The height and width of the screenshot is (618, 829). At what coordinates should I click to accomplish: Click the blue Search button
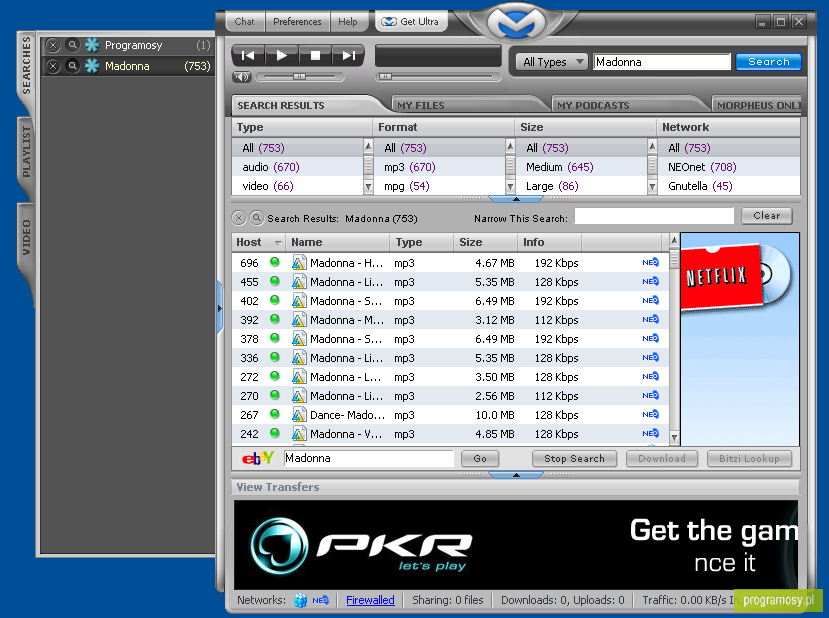tap(768, 62)
